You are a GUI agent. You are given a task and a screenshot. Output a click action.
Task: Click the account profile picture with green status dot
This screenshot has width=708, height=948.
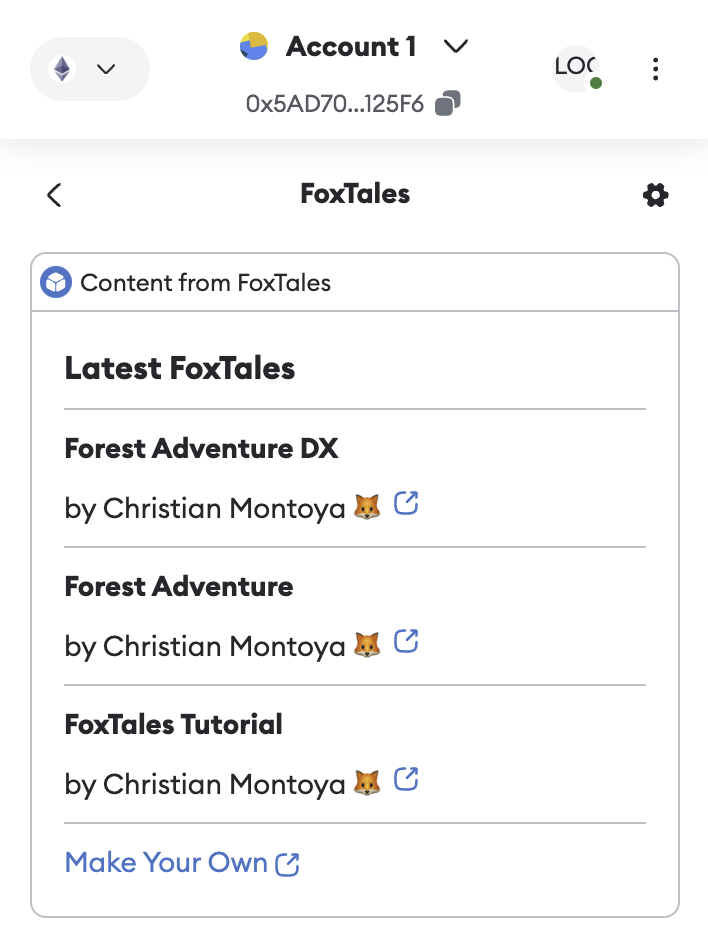(x=577, y=69)
